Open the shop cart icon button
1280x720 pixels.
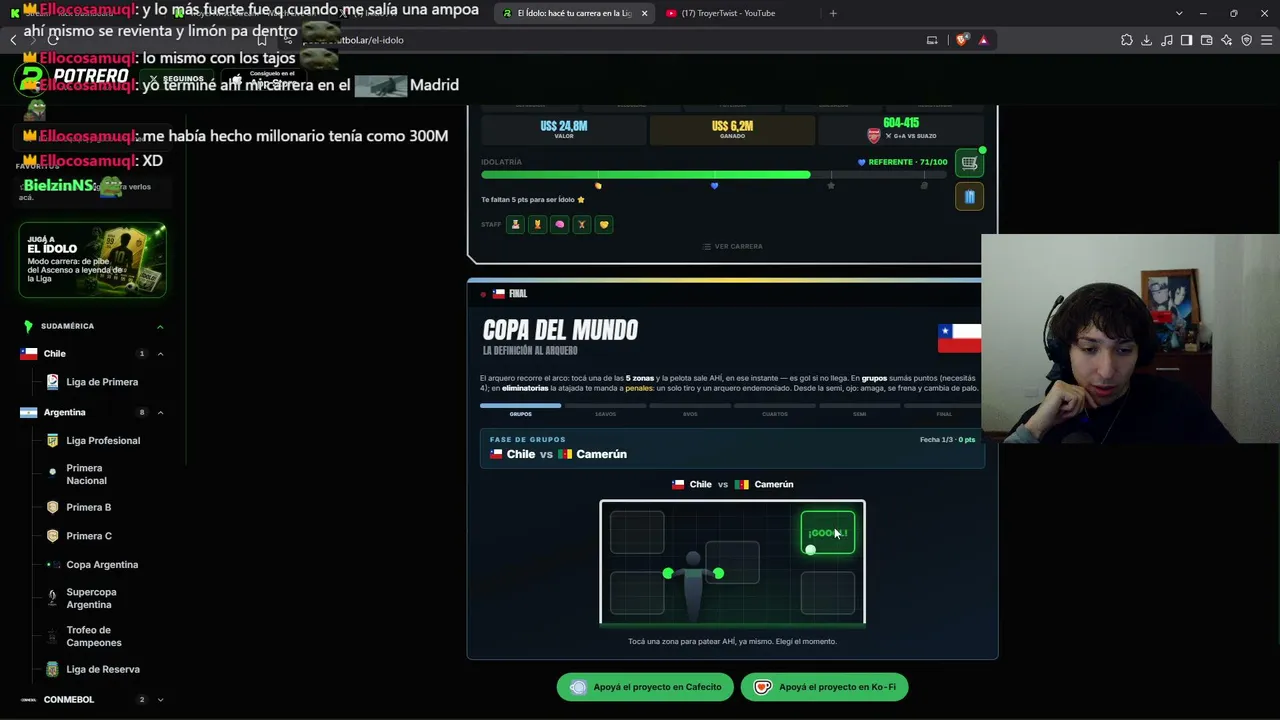click(x=969, y=163)
